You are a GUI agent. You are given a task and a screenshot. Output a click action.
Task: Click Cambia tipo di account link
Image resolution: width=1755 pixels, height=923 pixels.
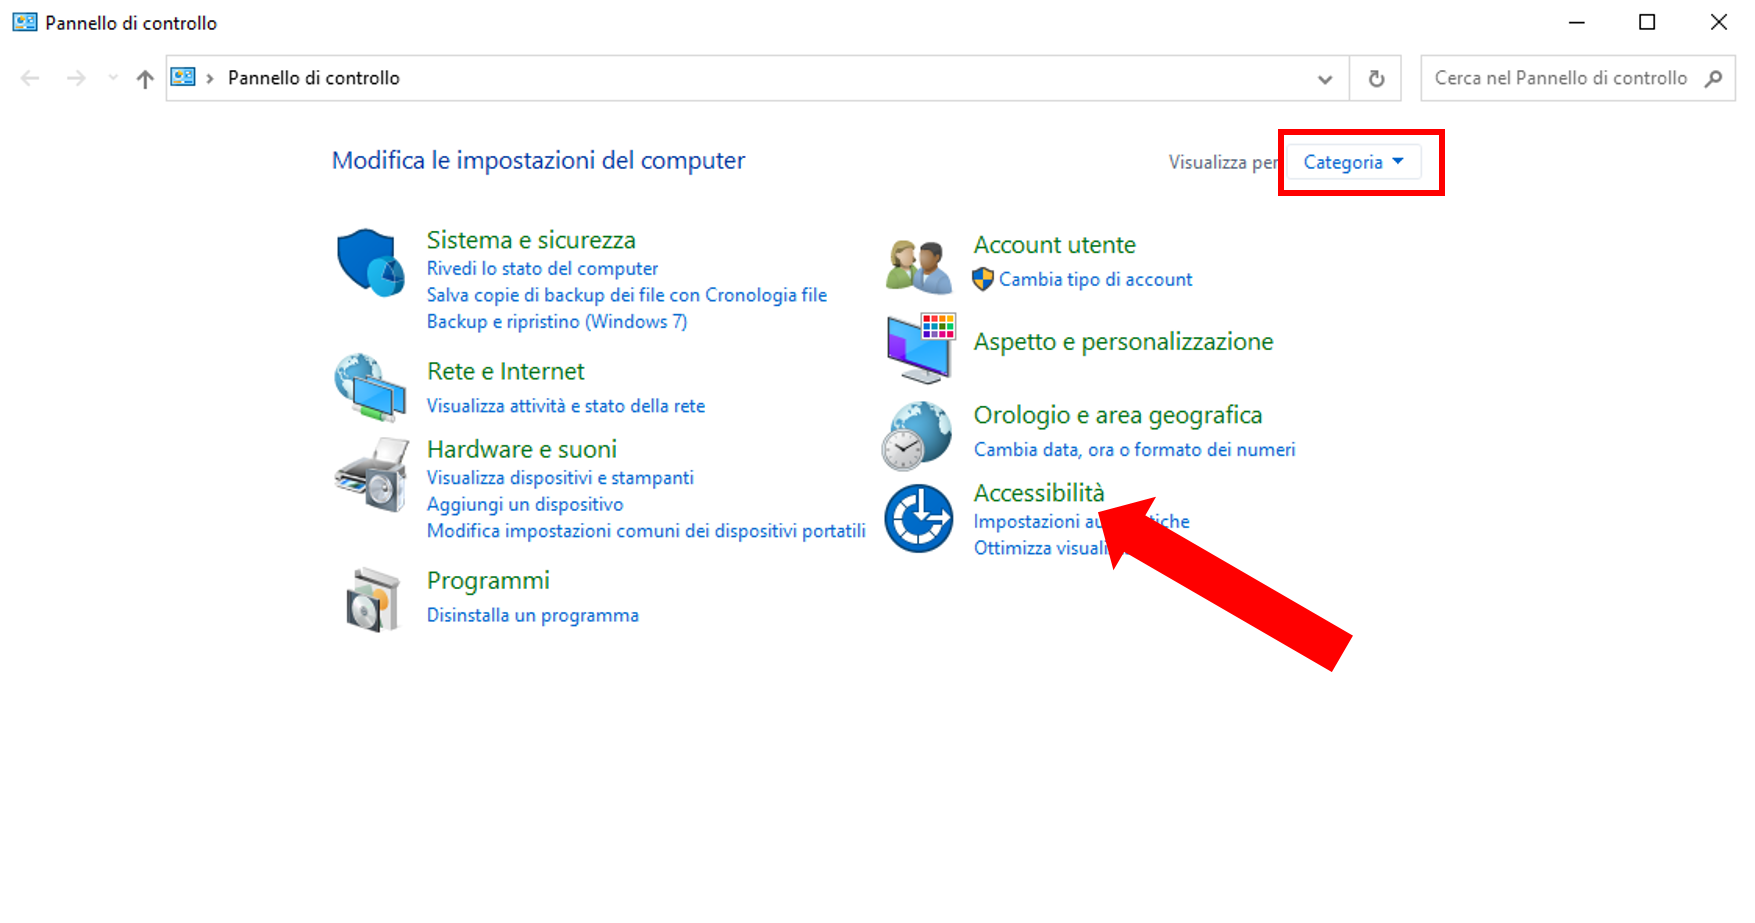coord(1096,279)
